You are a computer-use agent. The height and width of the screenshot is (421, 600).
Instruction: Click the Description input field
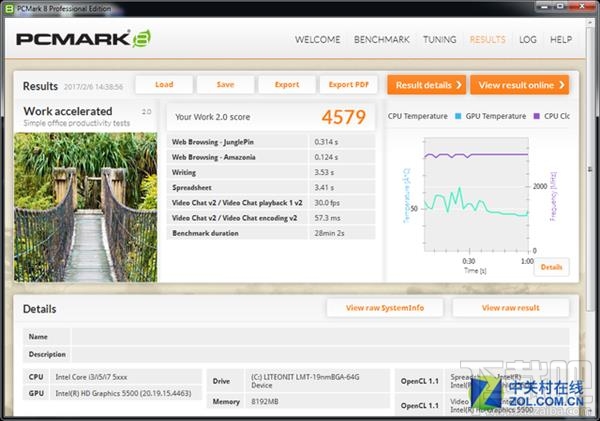pos(320,354)
